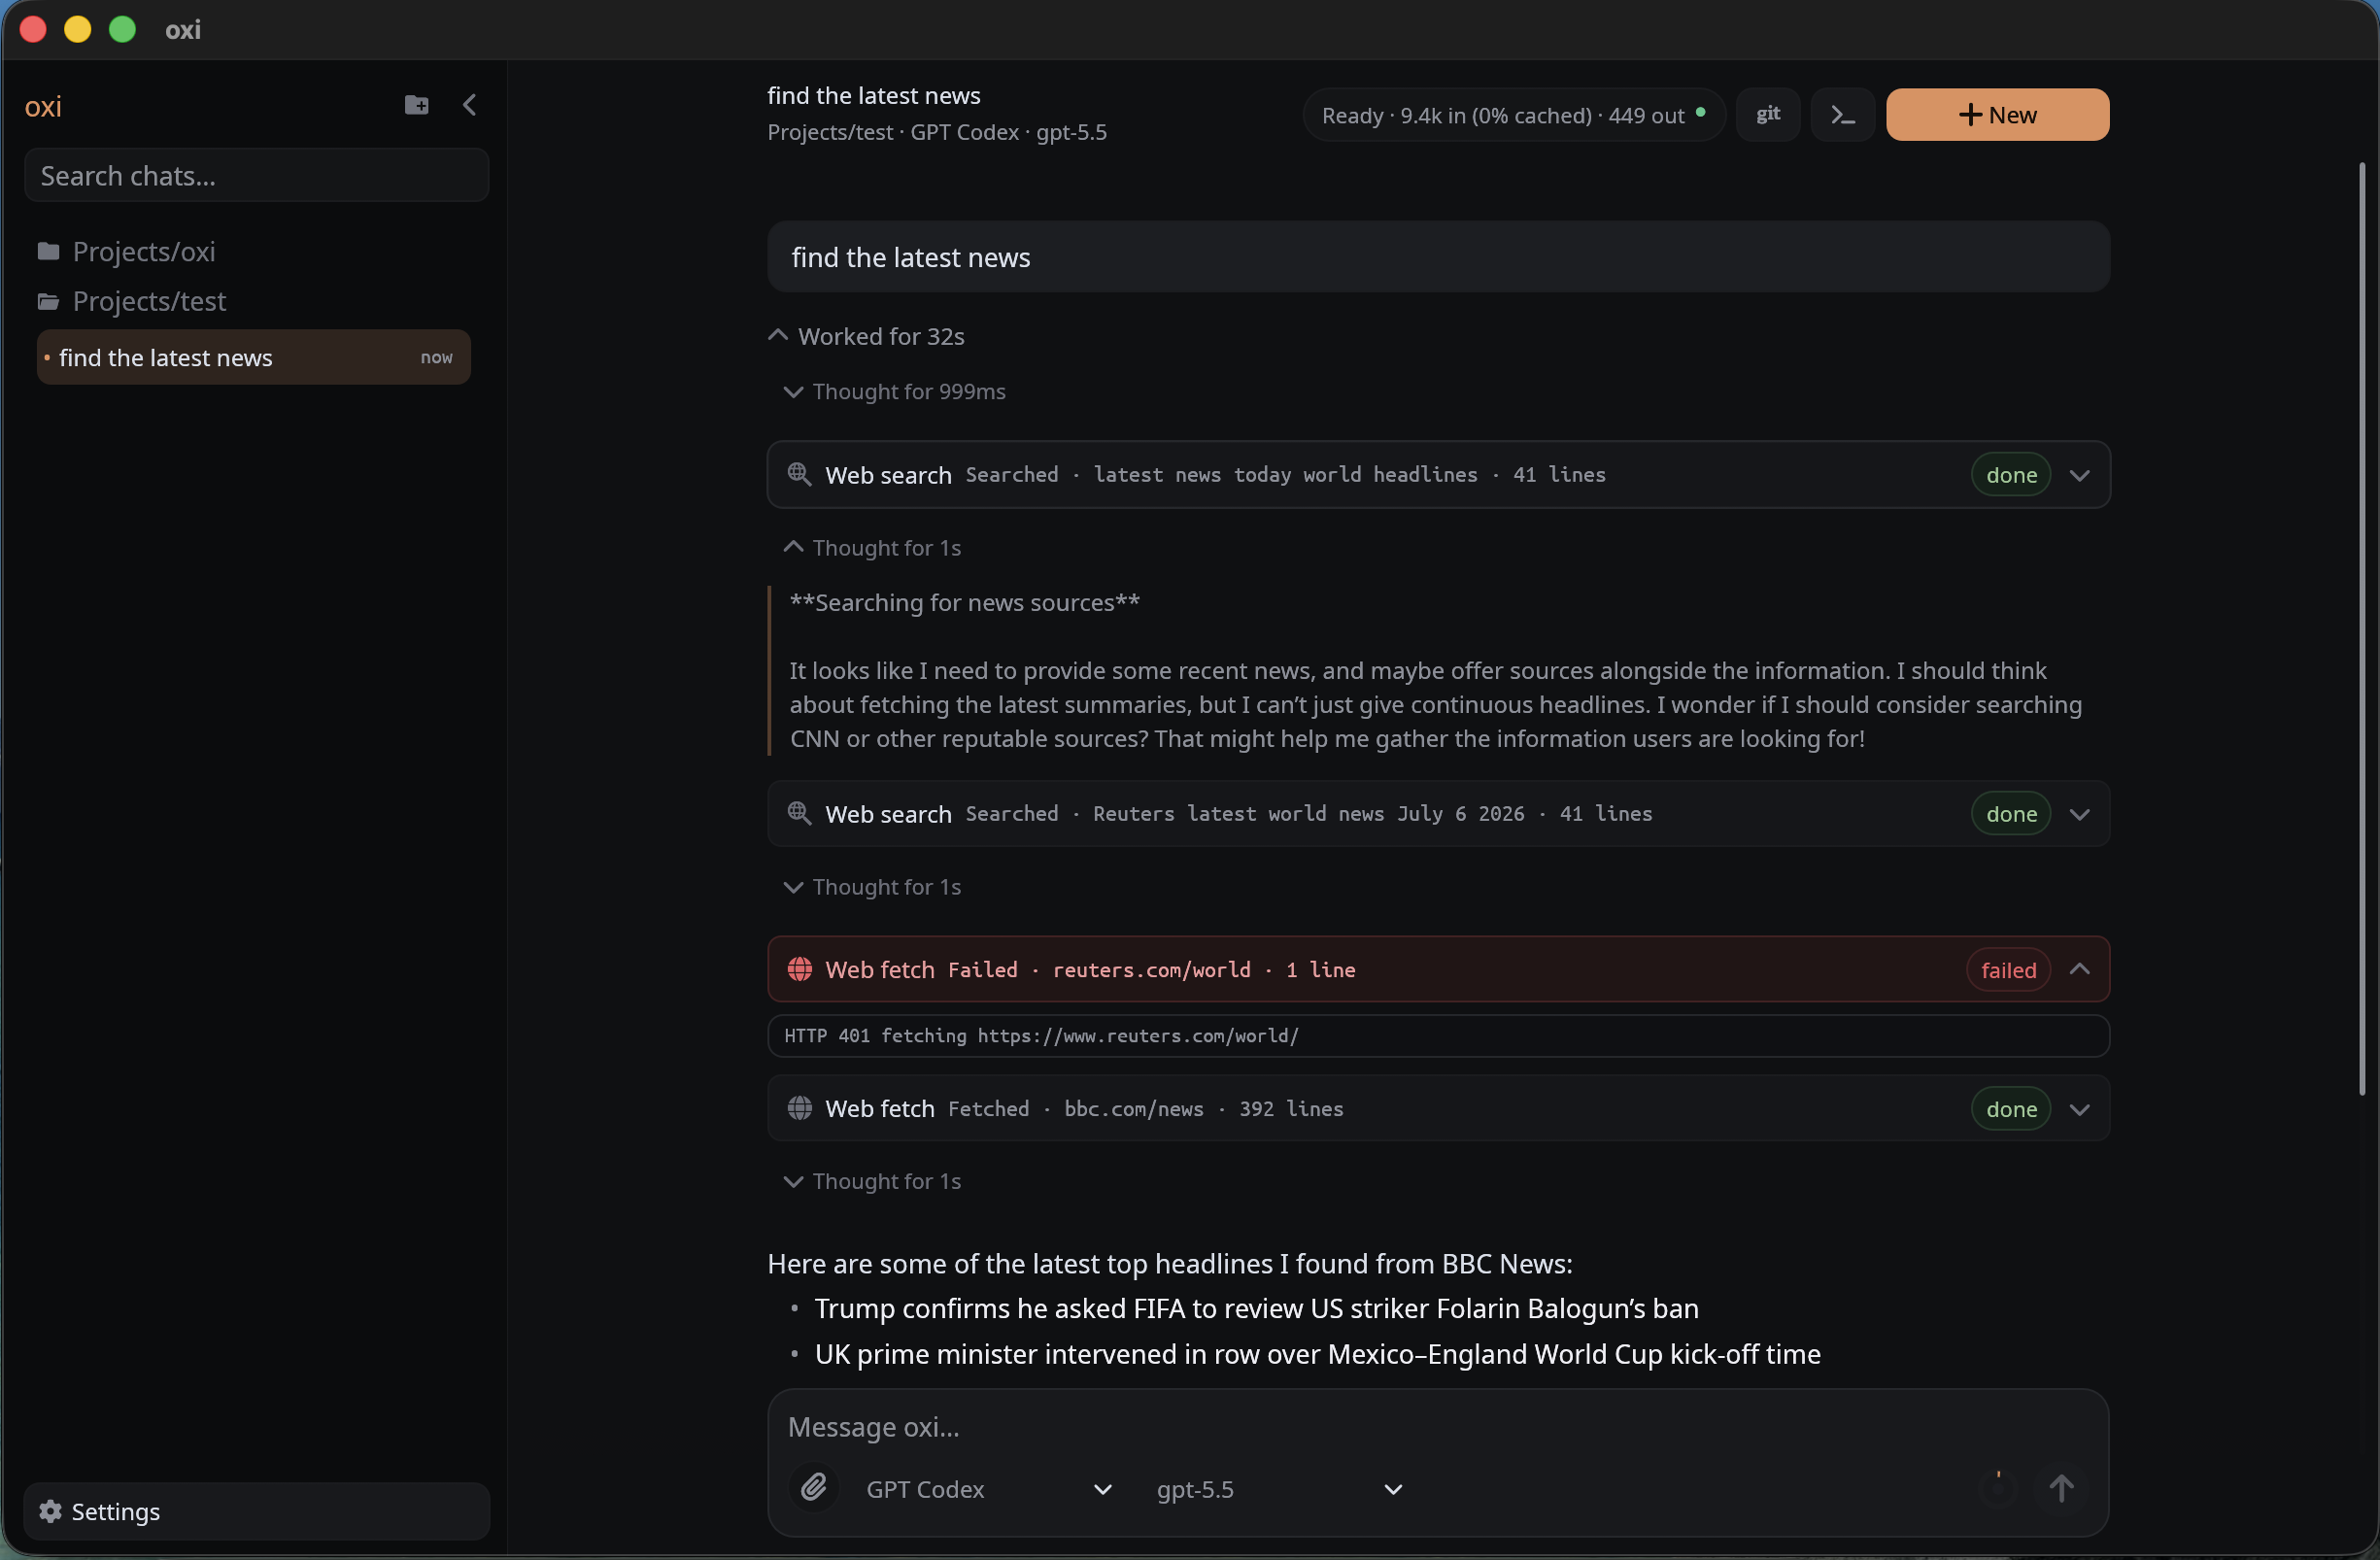This screenshot has height=1560, width=2380.
Task: Click the Settings gear icon
Action: click(x=50, y=1511)
